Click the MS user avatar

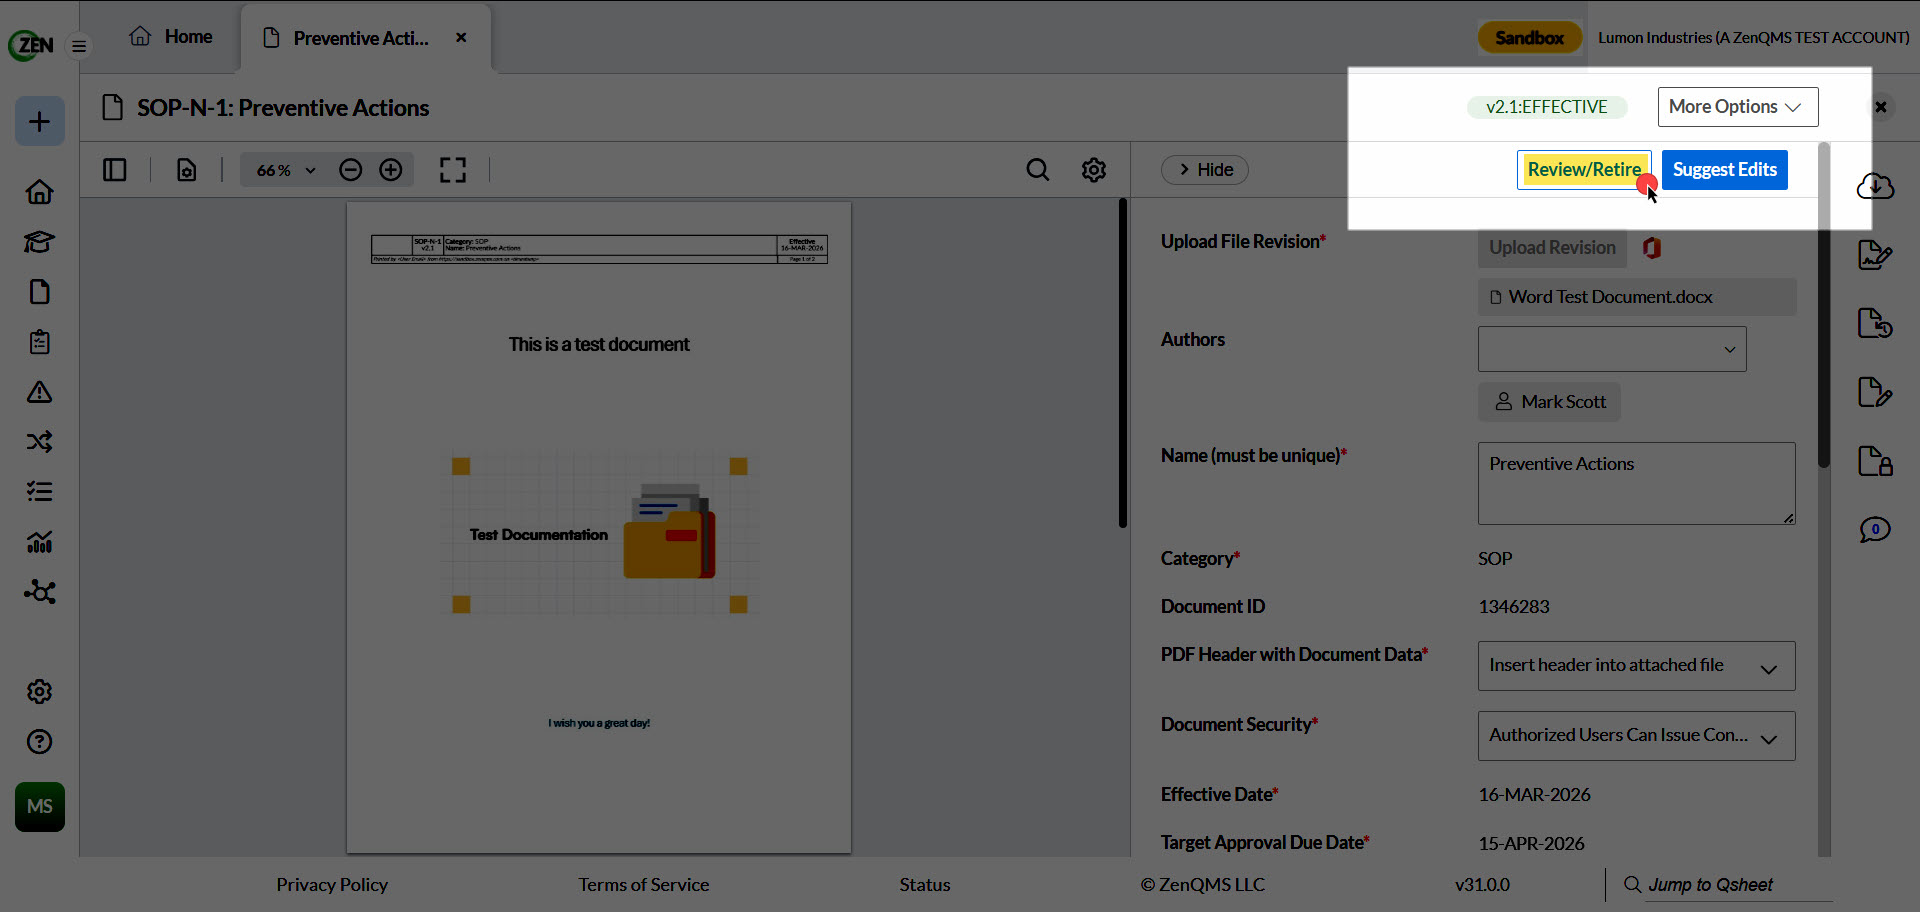(x=40, y=807)
